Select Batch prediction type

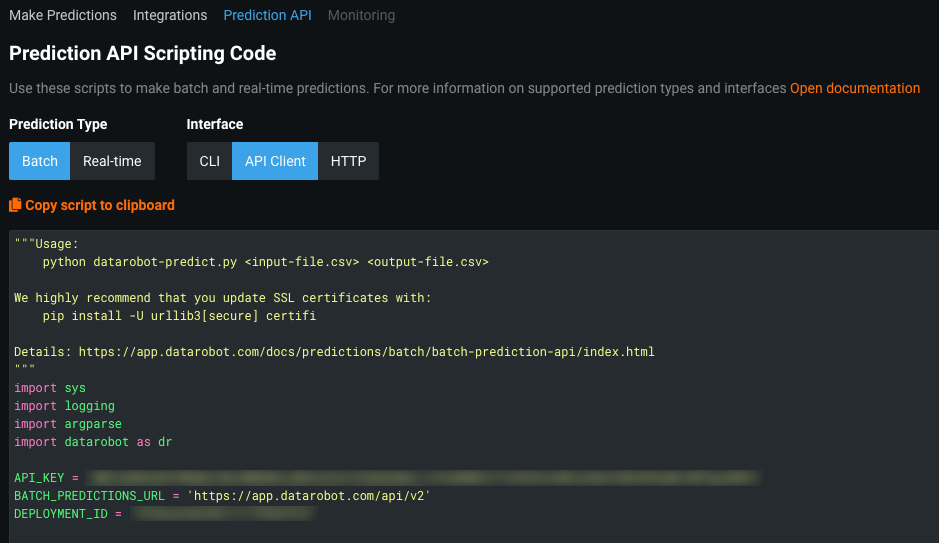click(x=40, y=161)
